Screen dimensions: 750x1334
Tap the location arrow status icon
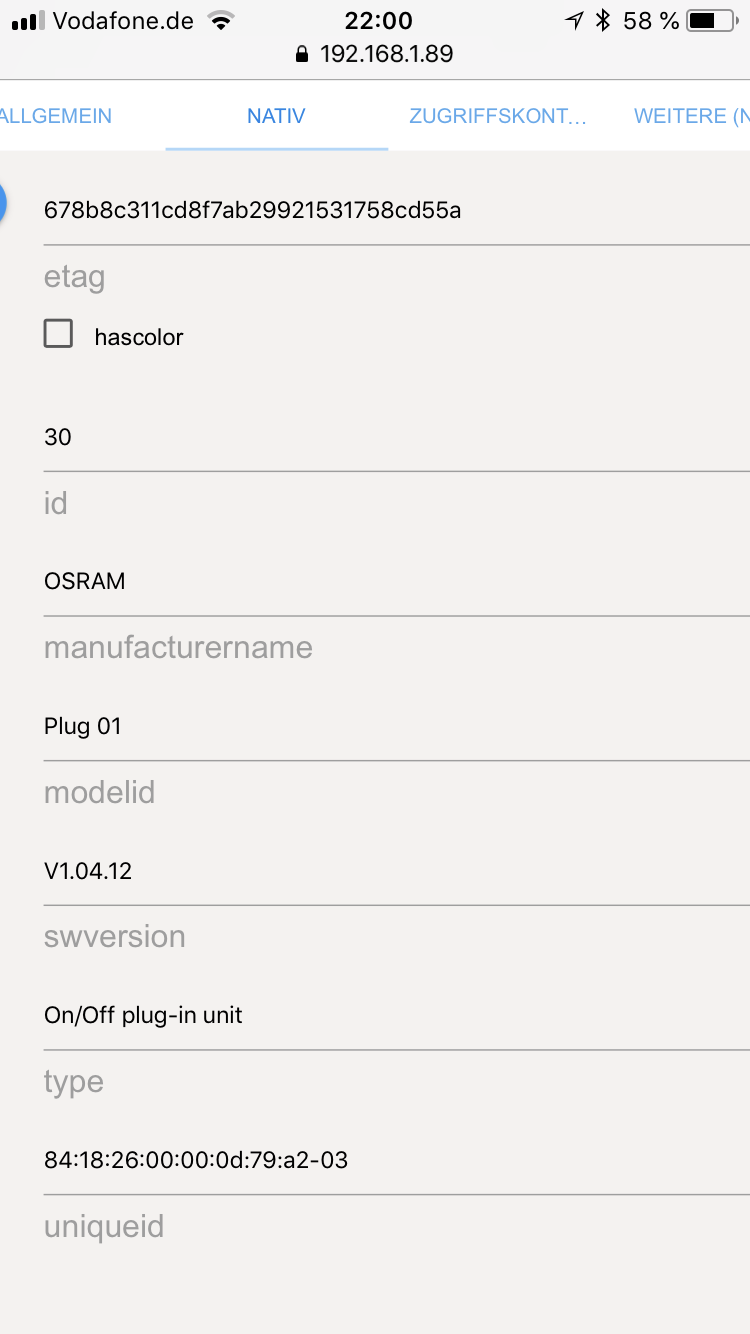pos(574,20)
